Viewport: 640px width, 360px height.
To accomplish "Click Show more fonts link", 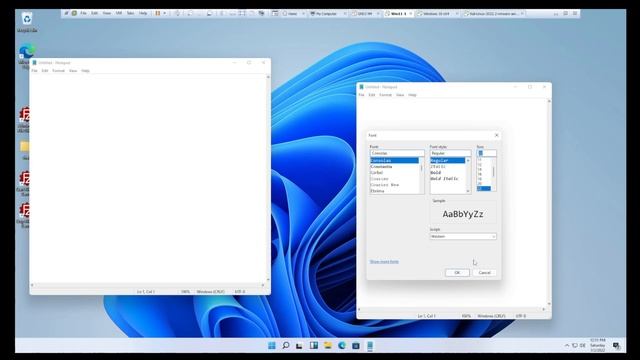I will point(384,262).
